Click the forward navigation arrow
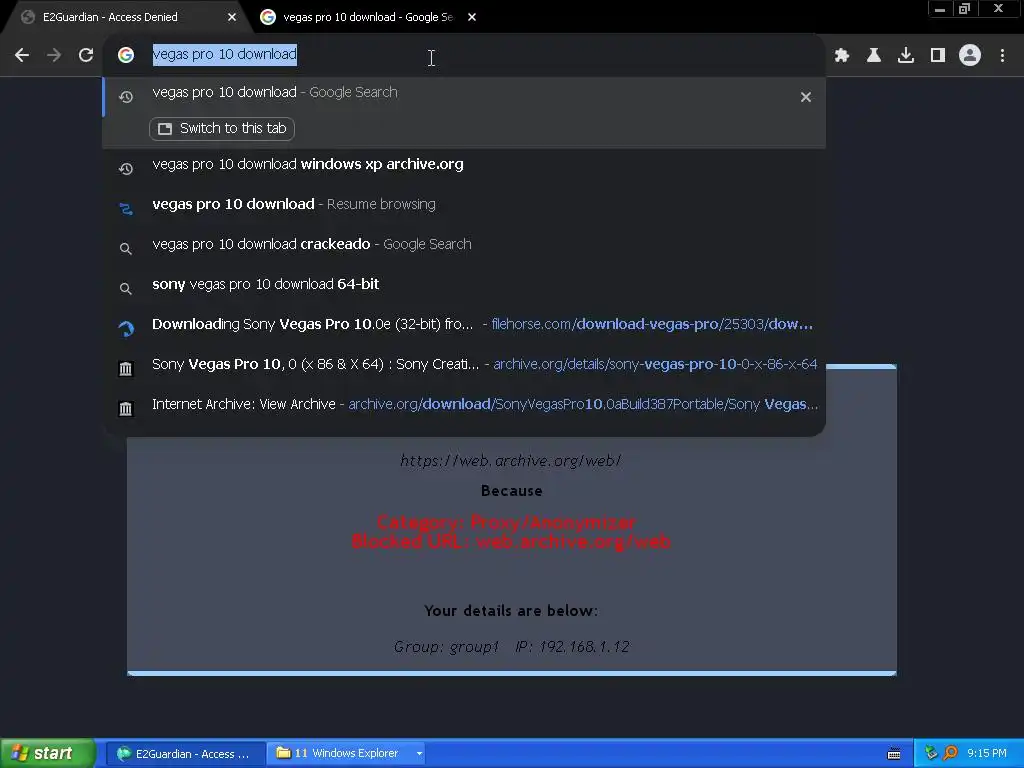1024x768 pixels. [x=54, y=56]
